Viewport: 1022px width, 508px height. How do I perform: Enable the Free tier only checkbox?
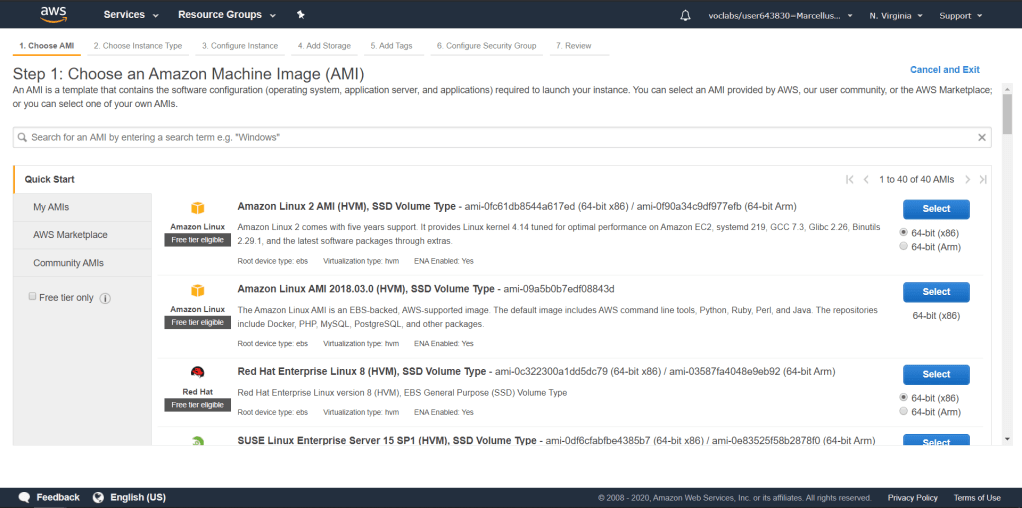(x=32, y=297)
